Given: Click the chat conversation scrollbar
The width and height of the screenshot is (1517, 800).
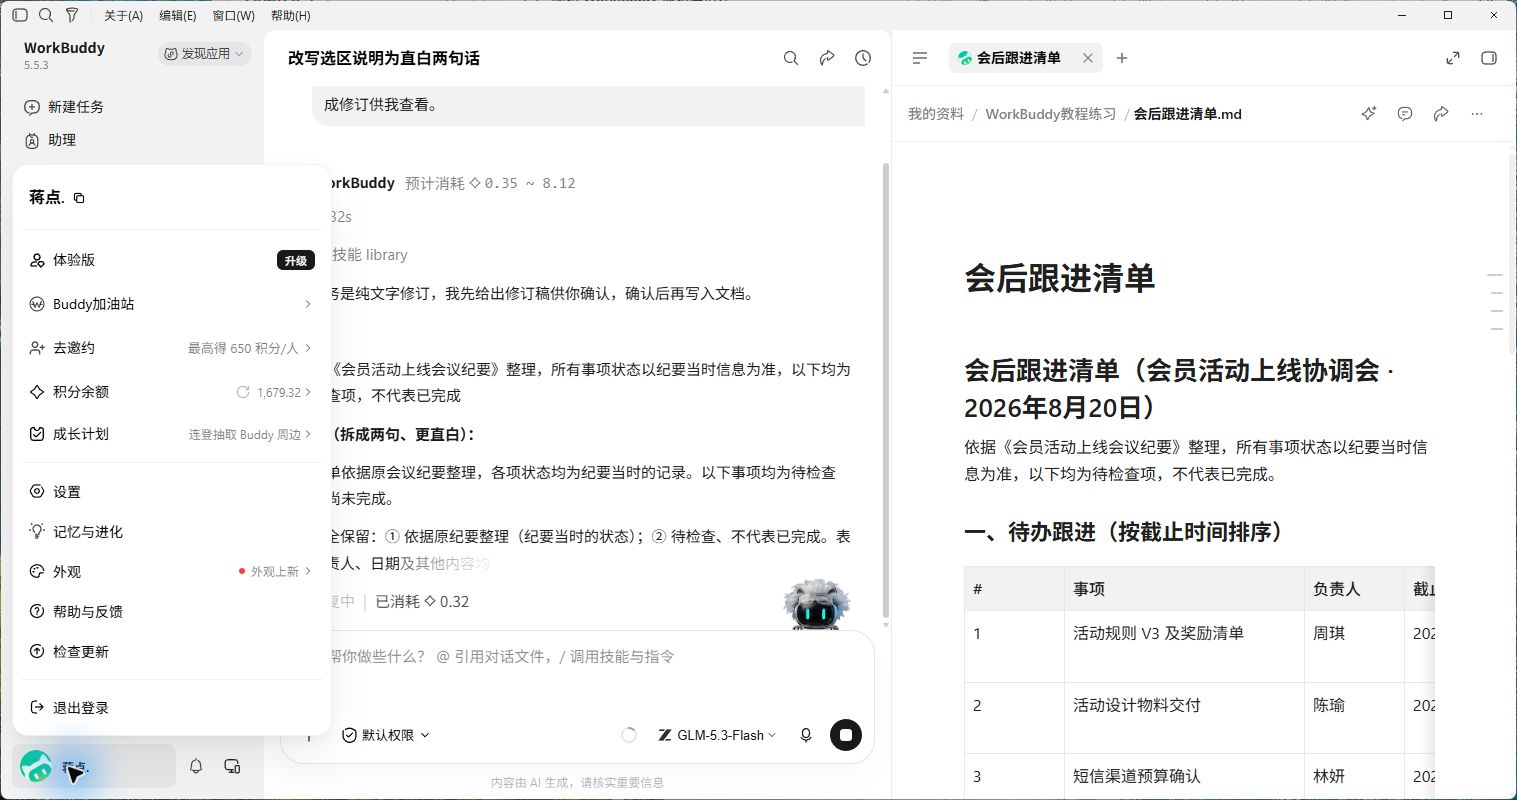Looking at the screenshot, I should pos(885,390).
